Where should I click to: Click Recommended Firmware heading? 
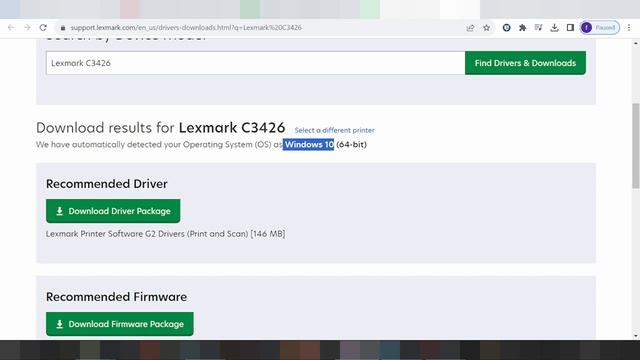[116, 297]
